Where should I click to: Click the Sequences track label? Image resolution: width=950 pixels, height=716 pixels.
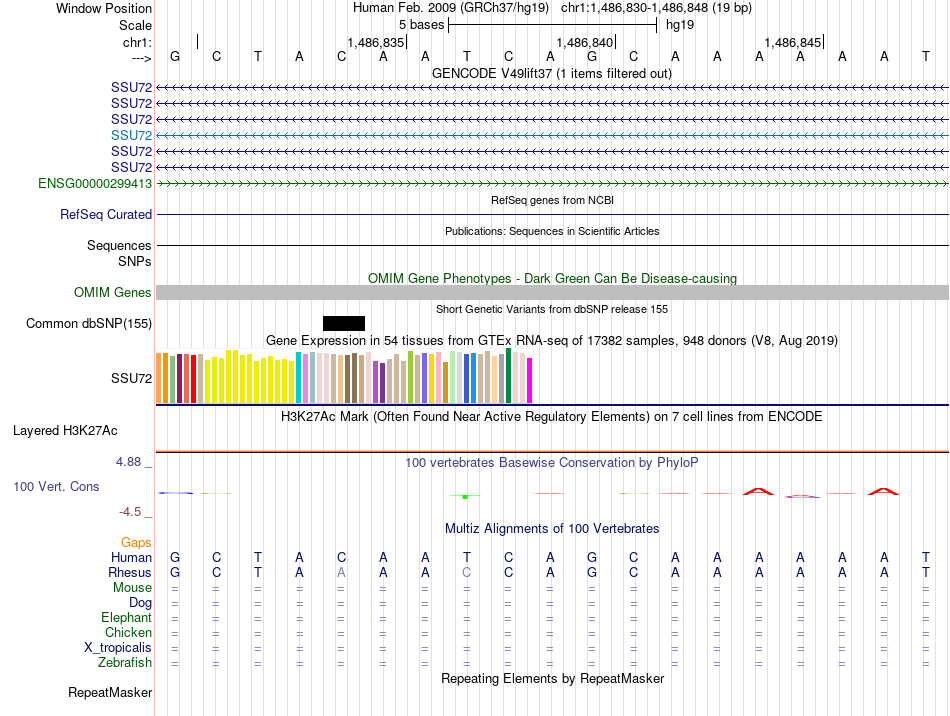119,245
